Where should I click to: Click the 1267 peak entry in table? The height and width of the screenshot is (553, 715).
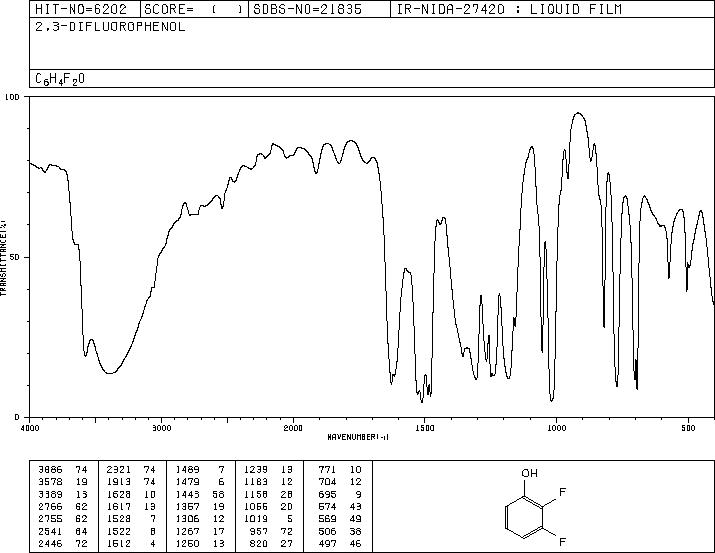[200, 532]
